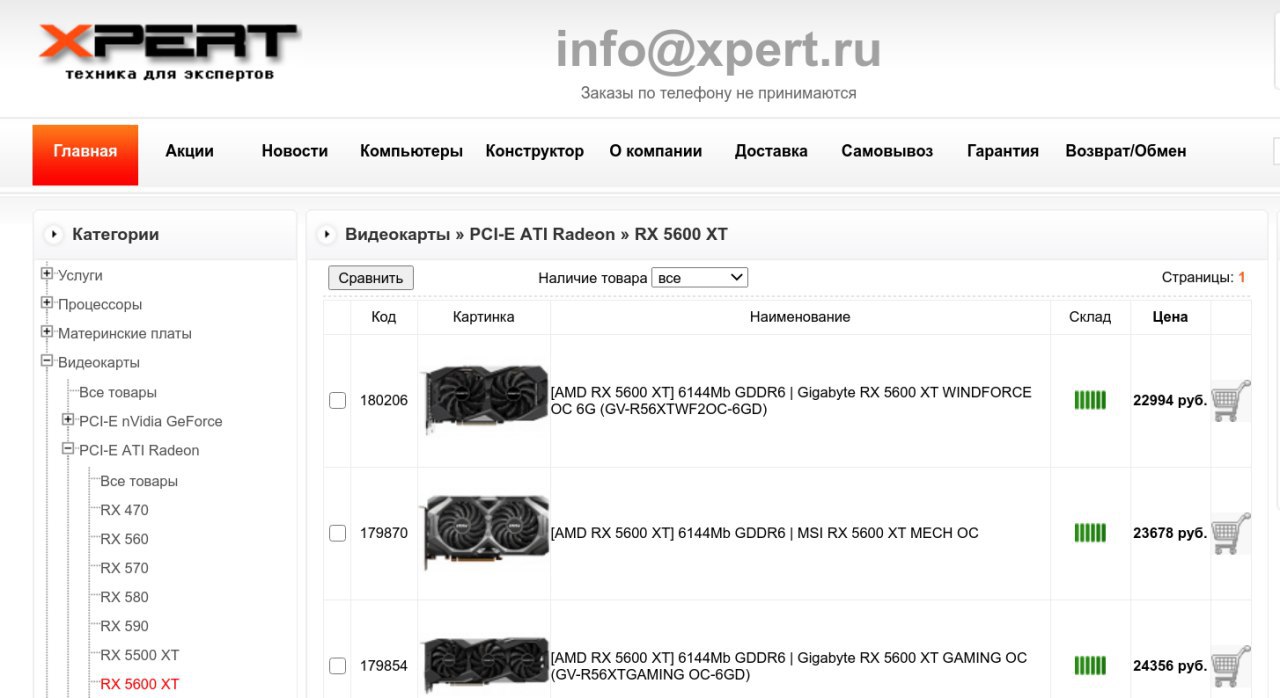1280x698 pixels.
Task: Add Gigabyte WINDFORCE OC card to cart
Action: [1230, 400]
